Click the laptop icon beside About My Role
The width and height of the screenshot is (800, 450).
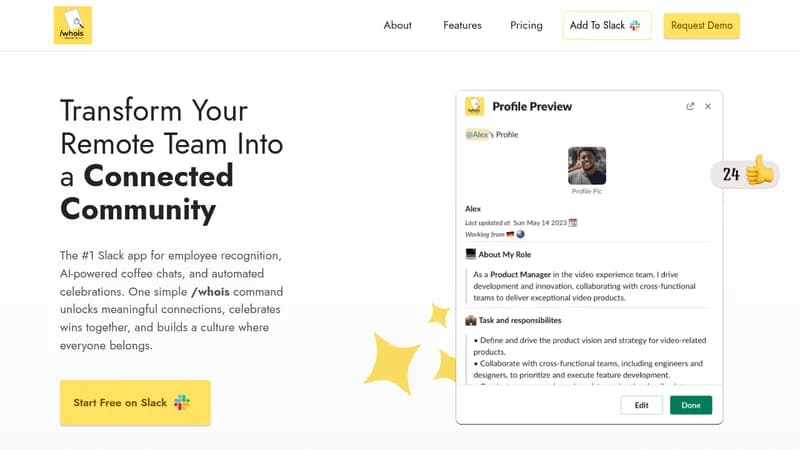470,254
